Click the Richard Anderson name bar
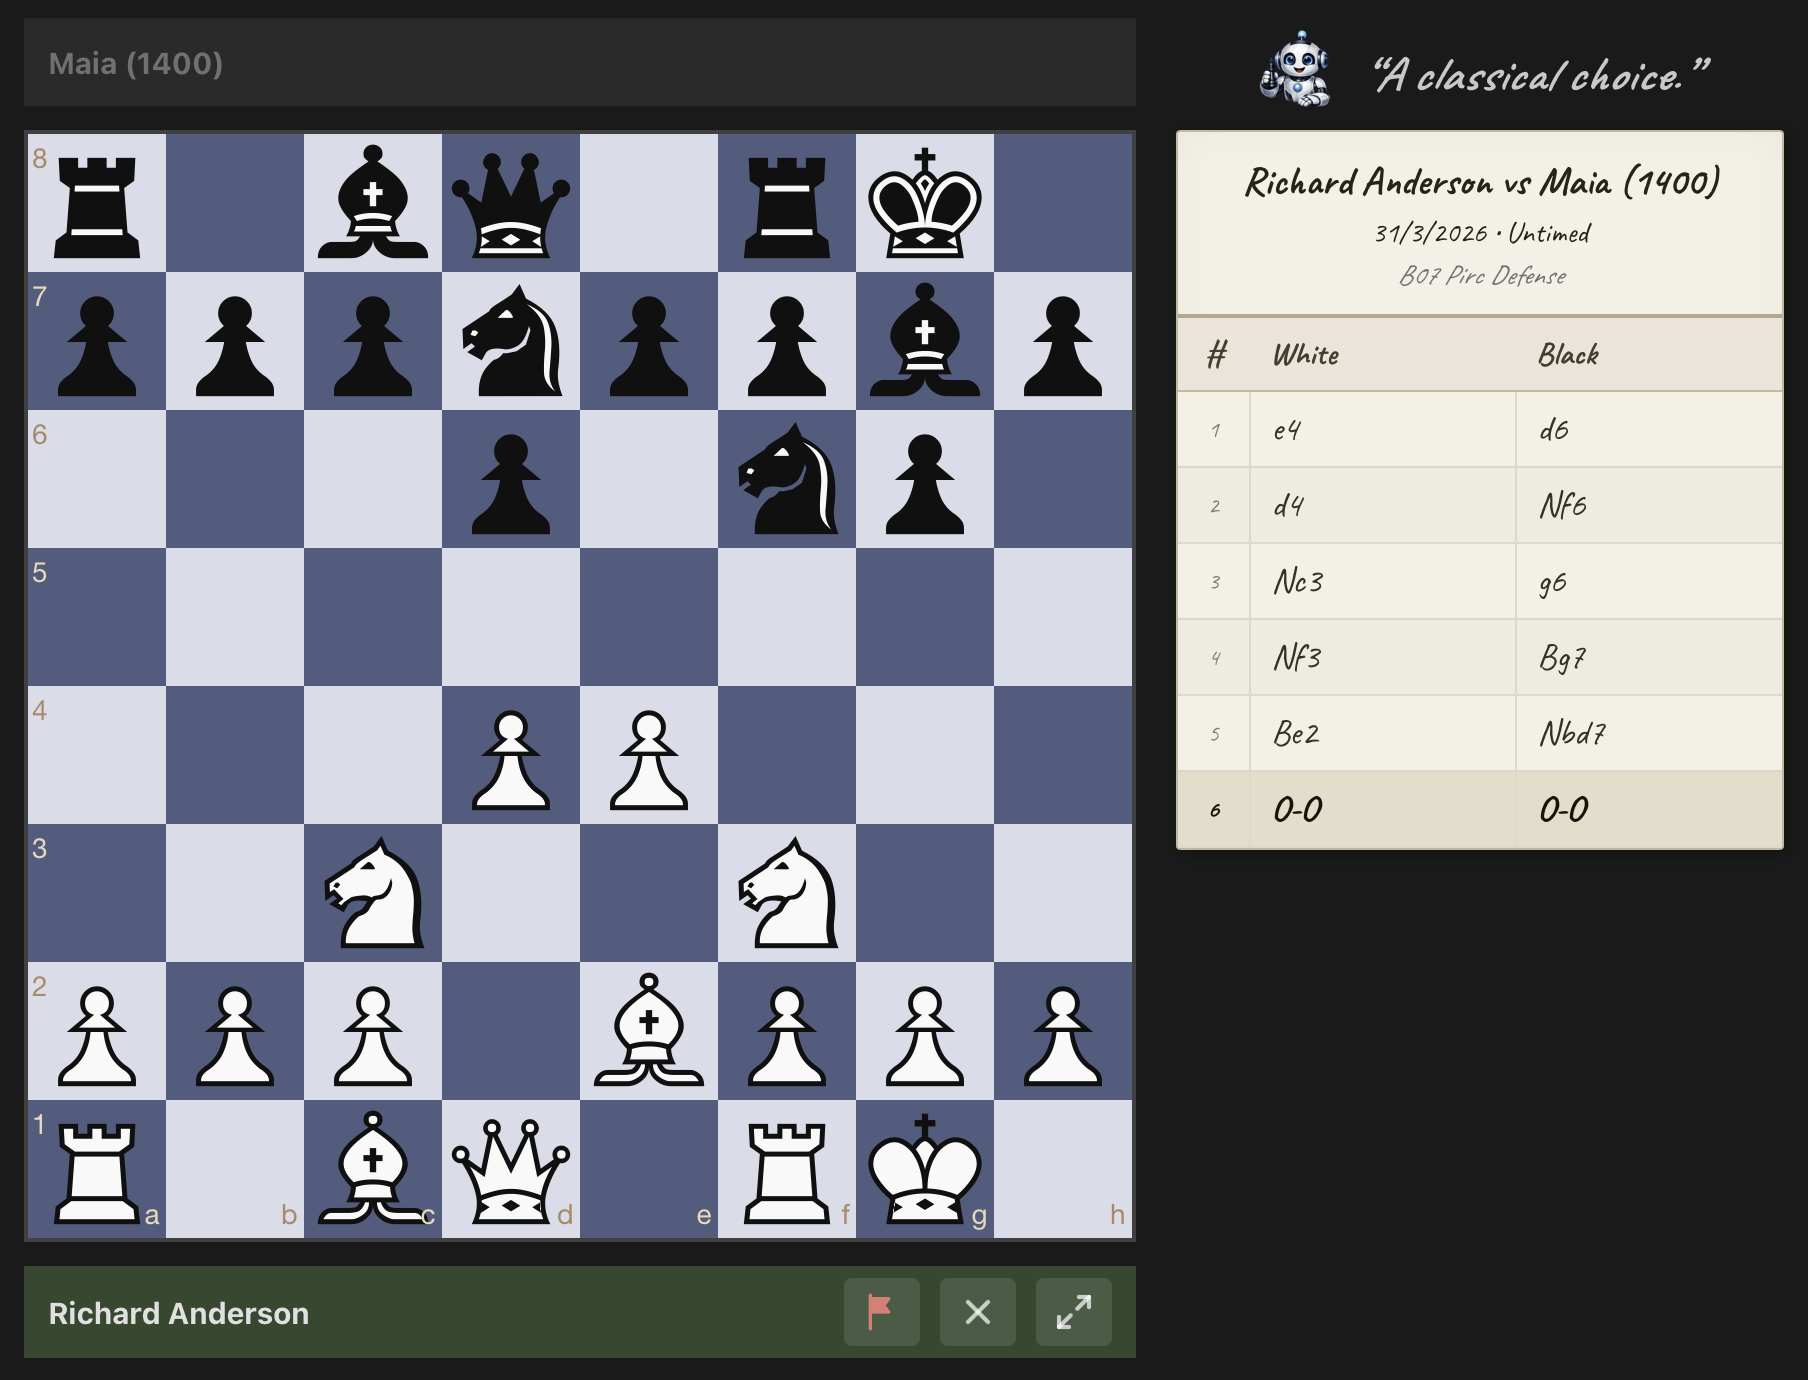The image size is (1808, 1380). click(180, 1313)
